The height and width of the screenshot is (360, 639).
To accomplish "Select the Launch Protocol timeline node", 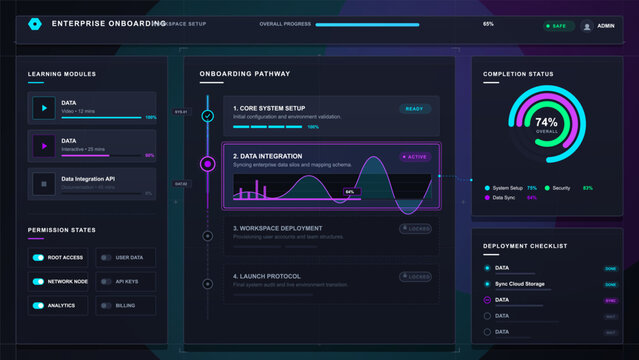I will click(x=207, y=284).
